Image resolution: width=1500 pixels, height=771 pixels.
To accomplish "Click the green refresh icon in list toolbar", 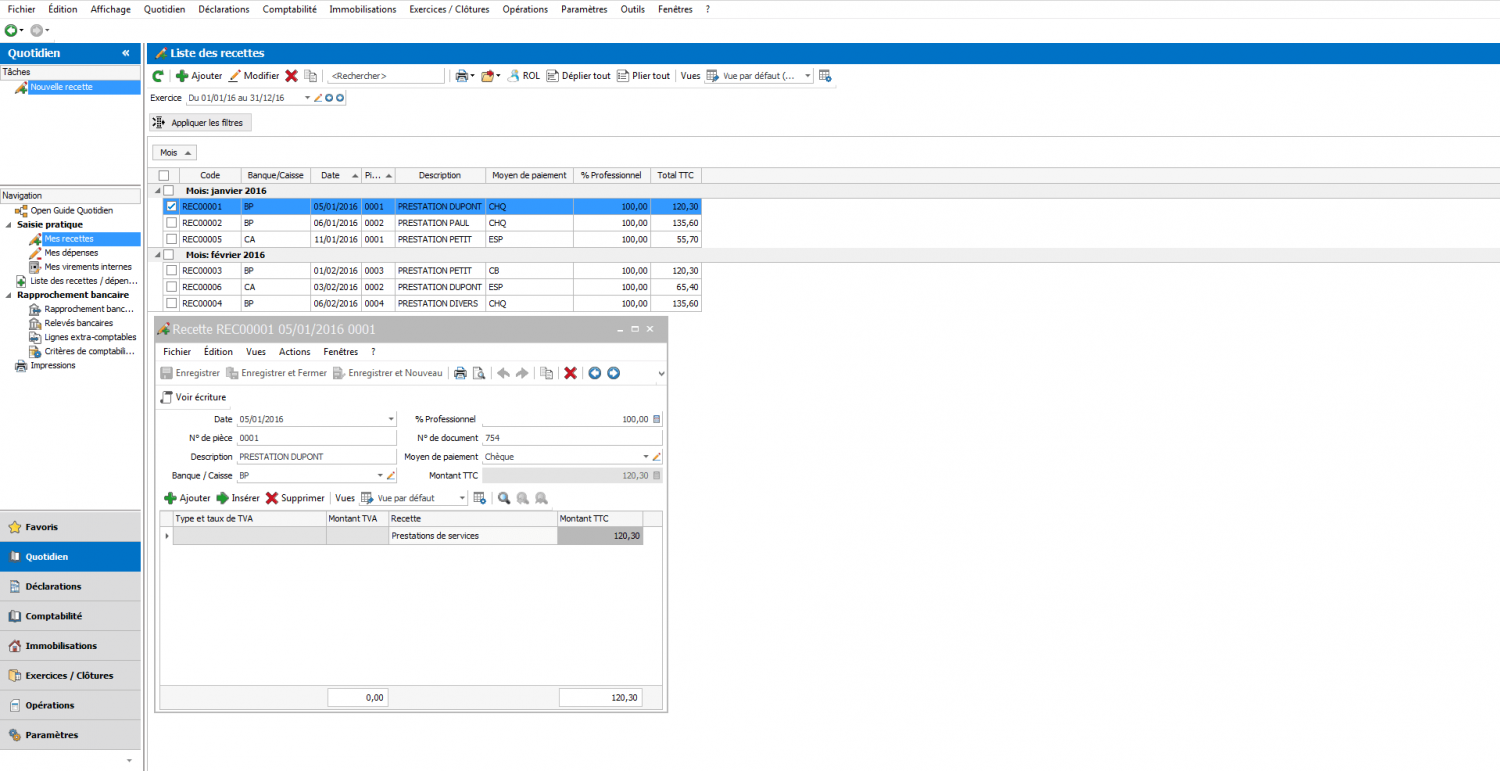I will coord(158,76).
